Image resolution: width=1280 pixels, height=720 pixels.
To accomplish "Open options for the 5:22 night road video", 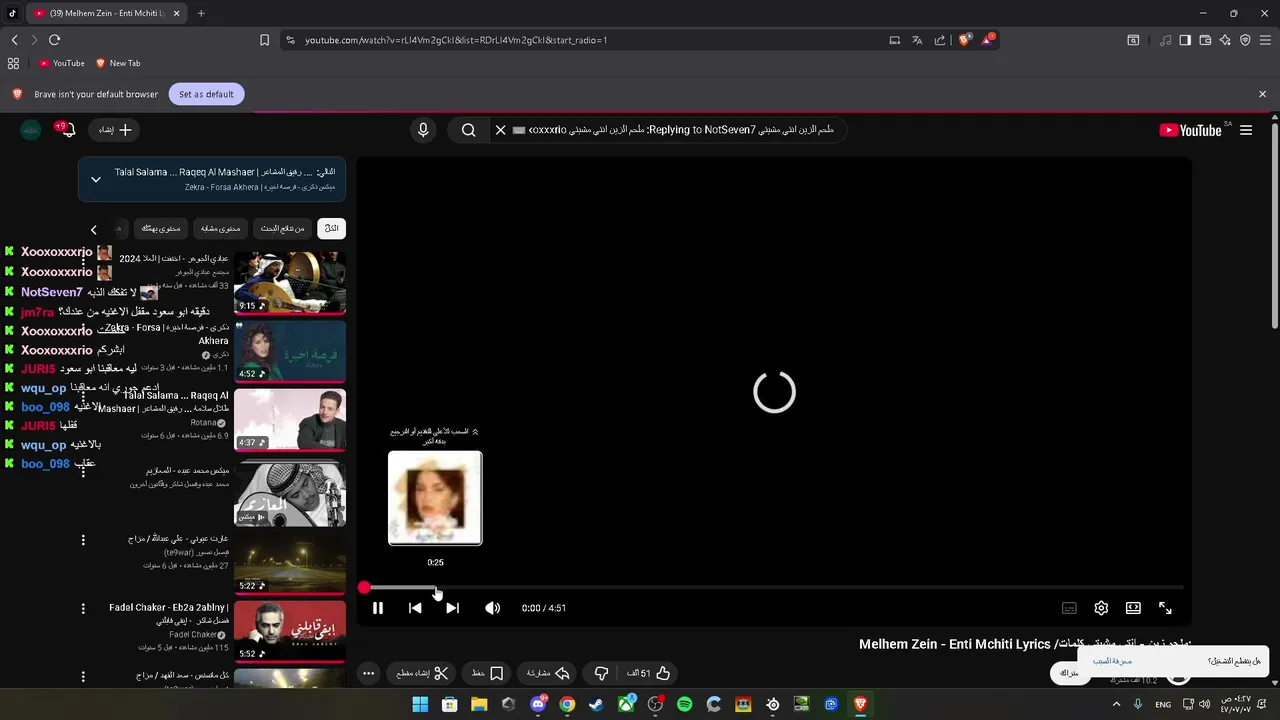I will click(83, 540).
